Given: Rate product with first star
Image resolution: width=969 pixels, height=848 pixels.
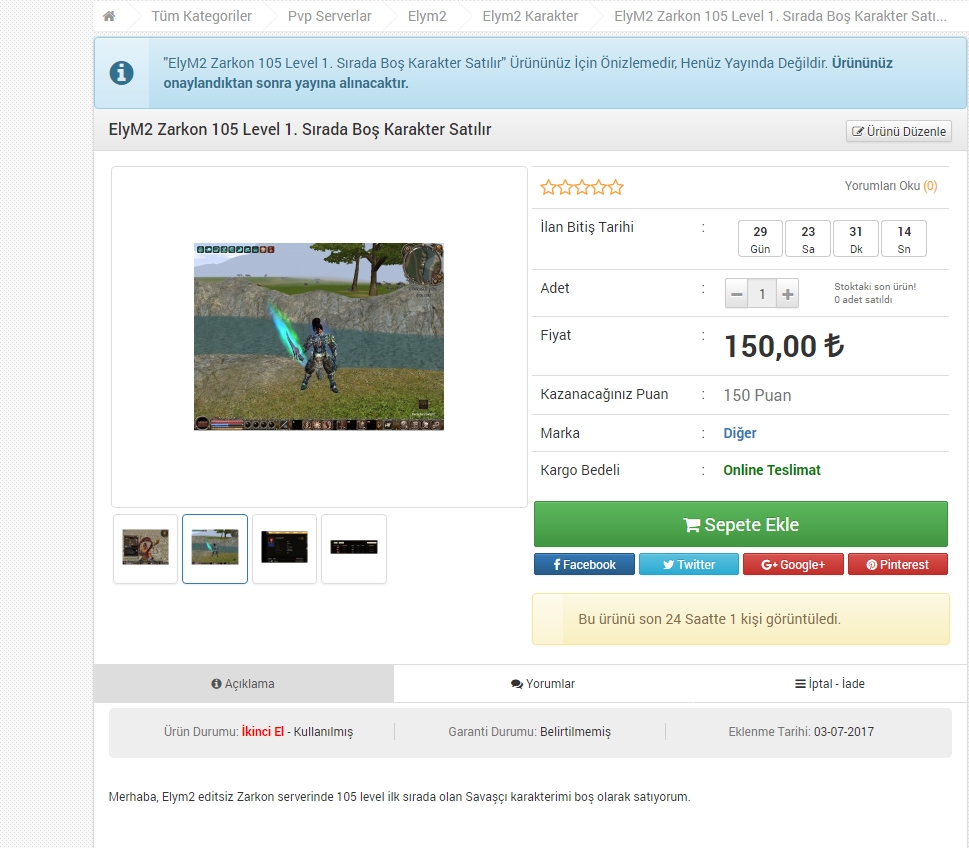Looking at the screenshot, I should click(548, 187).
